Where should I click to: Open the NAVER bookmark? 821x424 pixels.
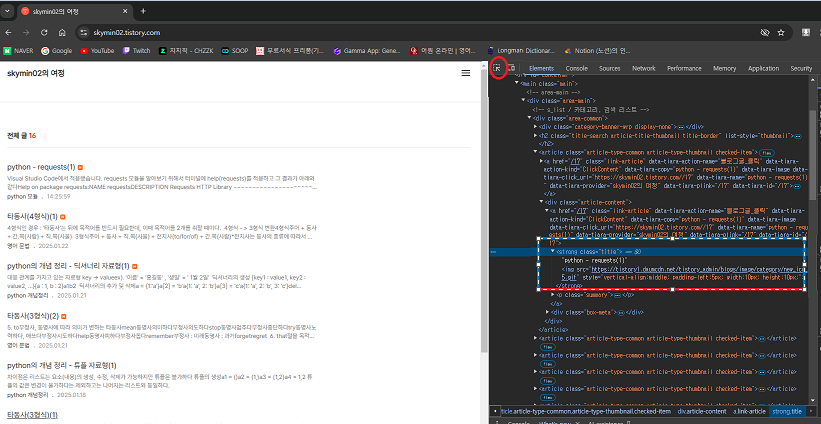[x=18, y=51]
